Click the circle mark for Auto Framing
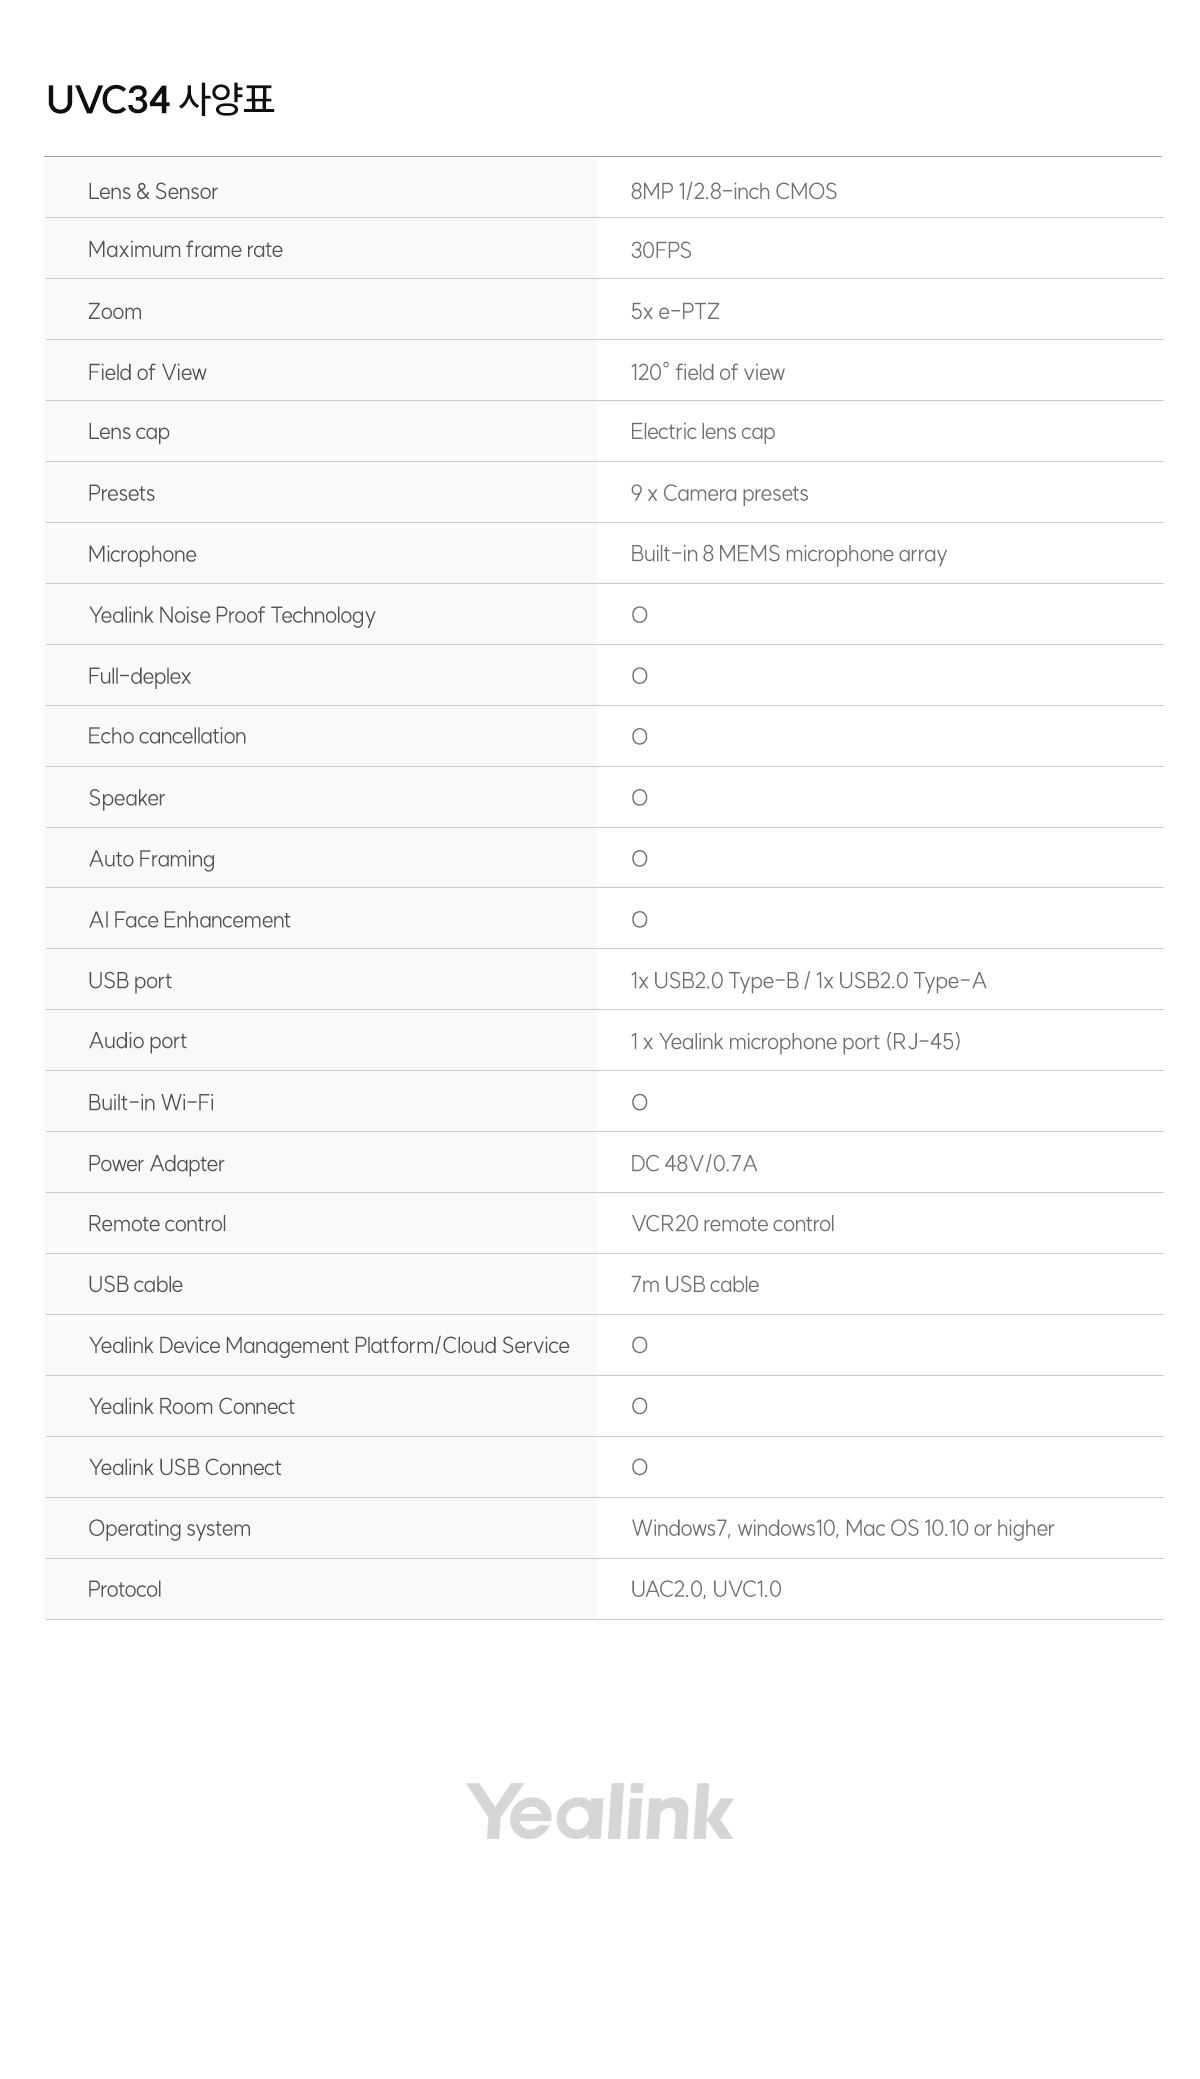 click(640, 859)
